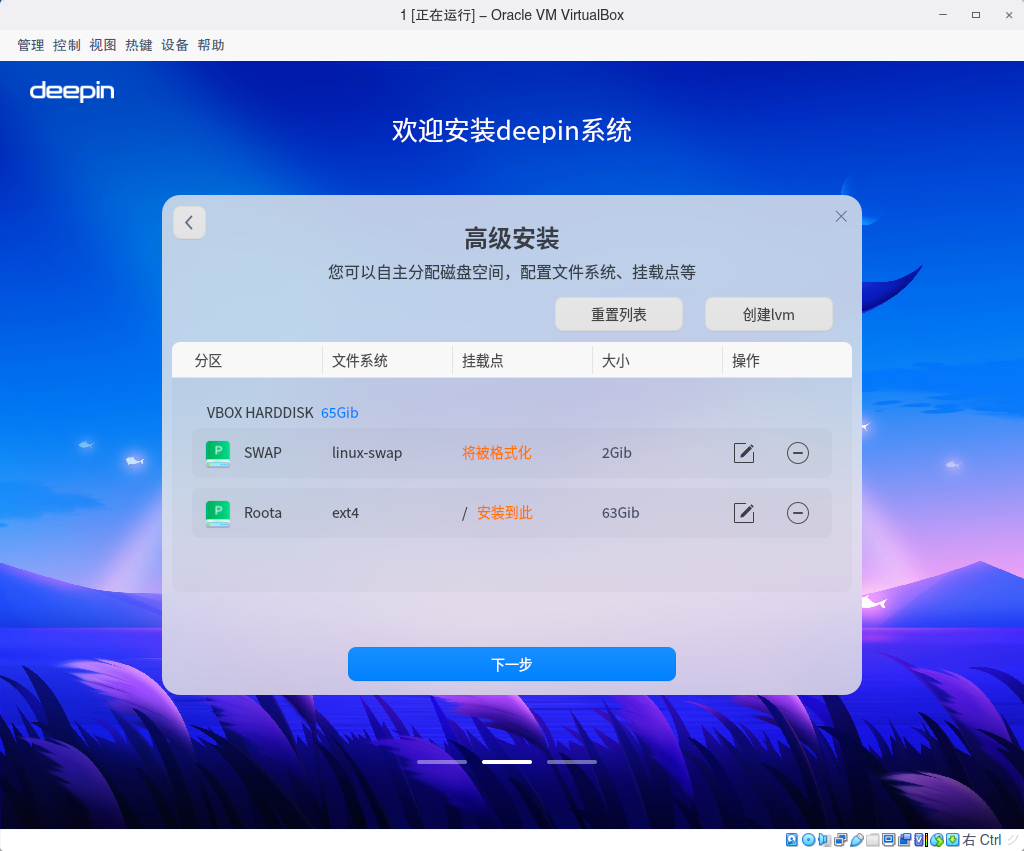Open VirtualBox display status icon
1024x851 pixels.
click(x=889, y=840)
